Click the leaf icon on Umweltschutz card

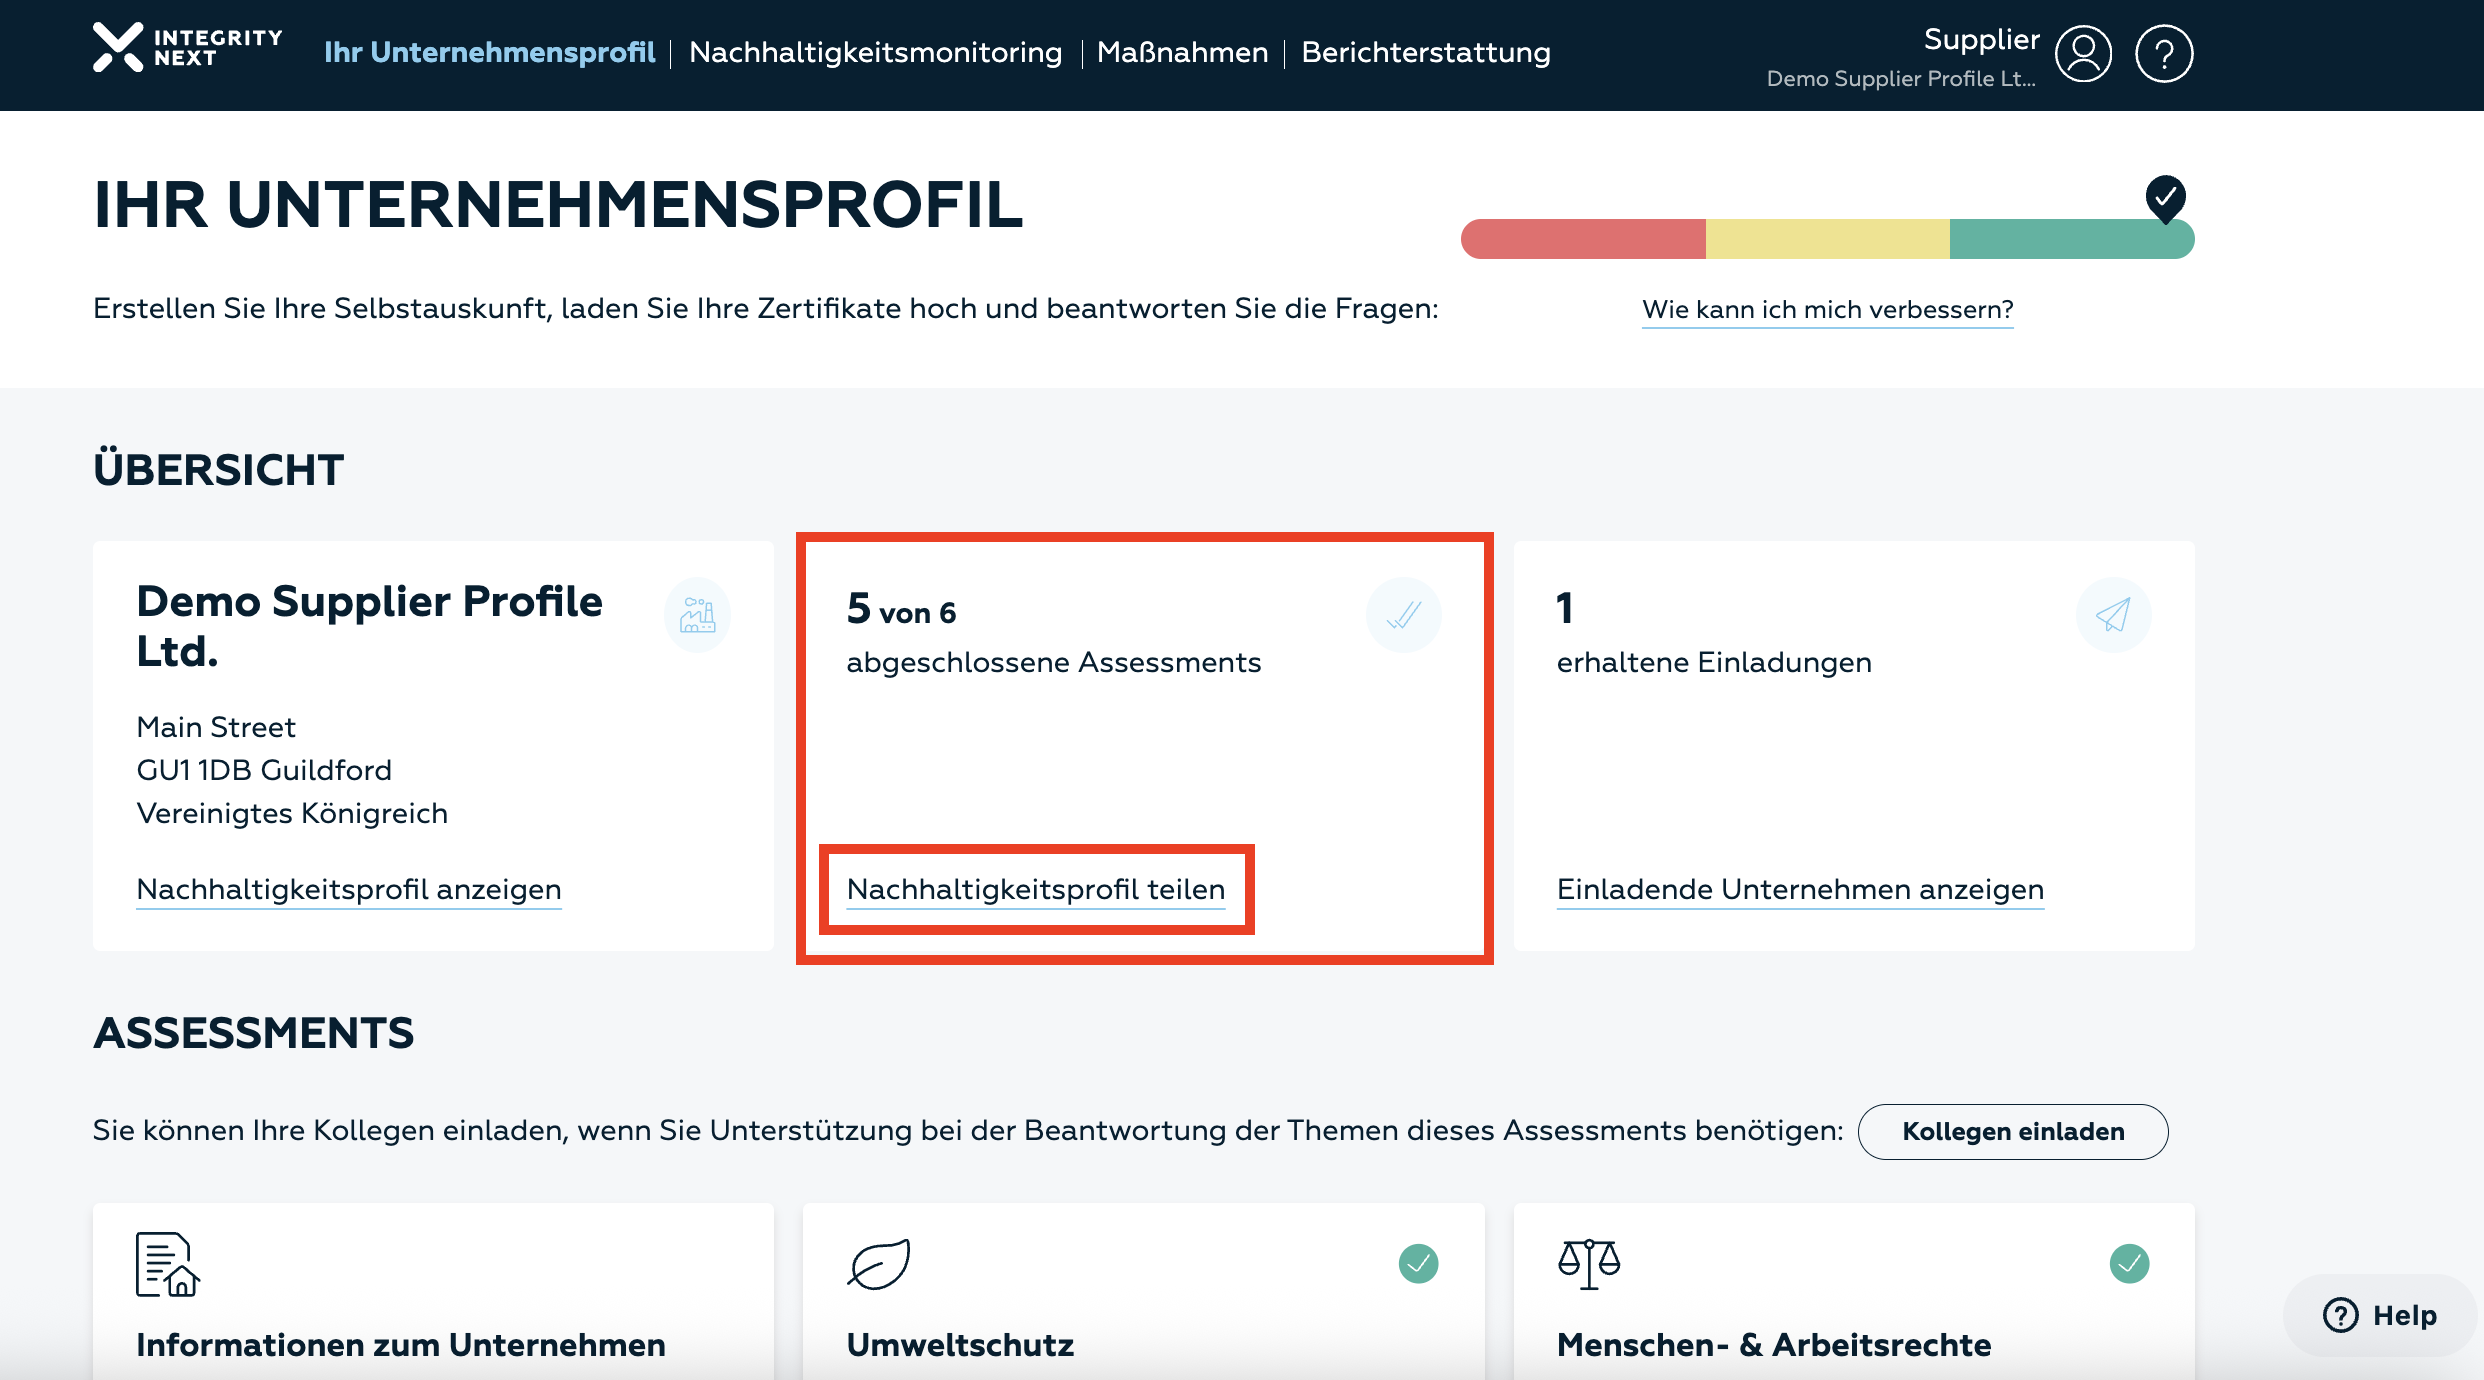click(878, 1263)
